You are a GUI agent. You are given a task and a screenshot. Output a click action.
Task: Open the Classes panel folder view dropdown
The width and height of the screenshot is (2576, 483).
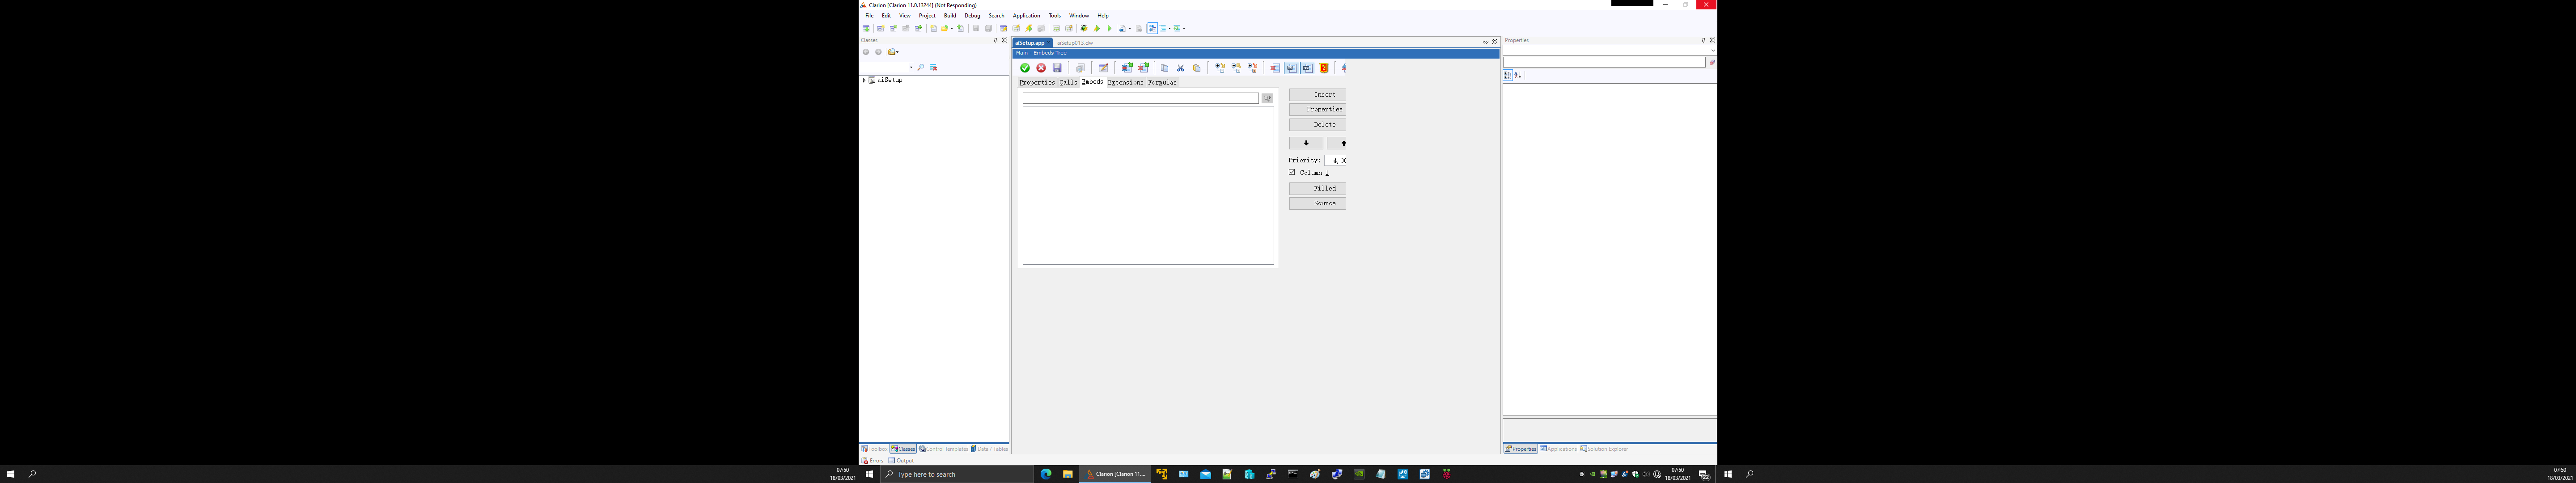pyautogui.click(x=898, y=52)
